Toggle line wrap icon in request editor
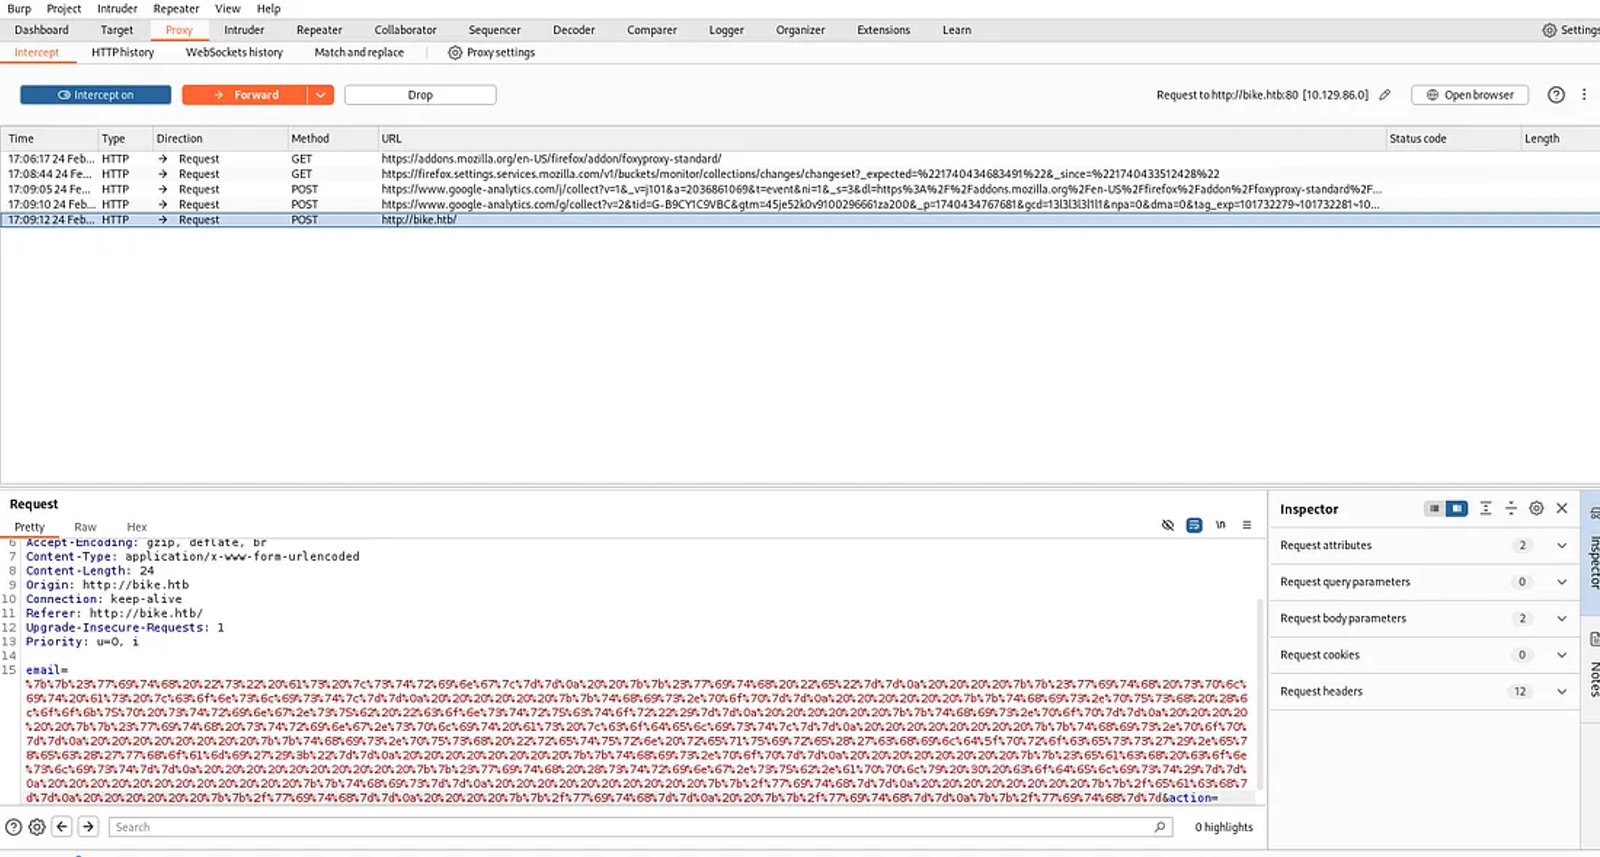 tap(1194, 525)
